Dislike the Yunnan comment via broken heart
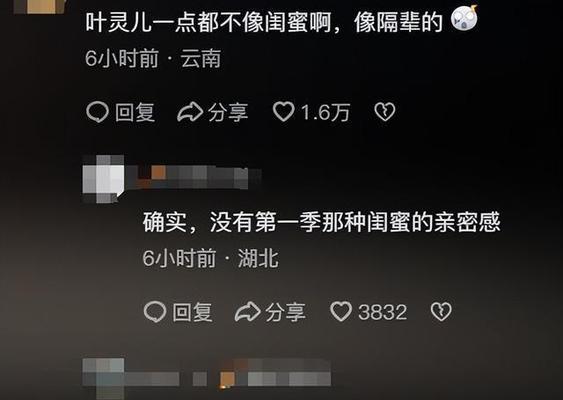 (385, 112)
